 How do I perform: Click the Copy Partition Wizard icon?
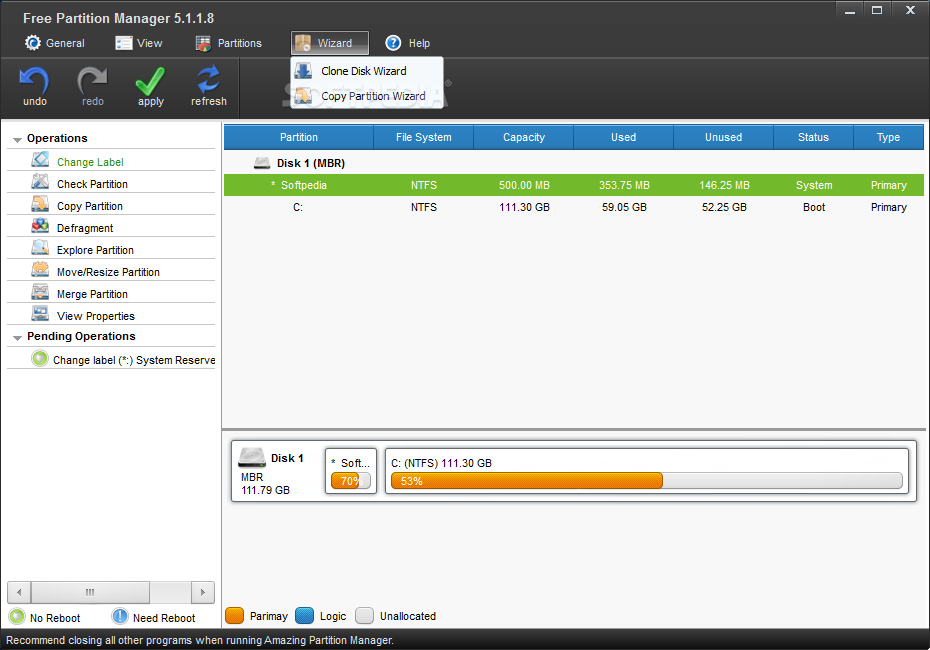tap(303, 95)
